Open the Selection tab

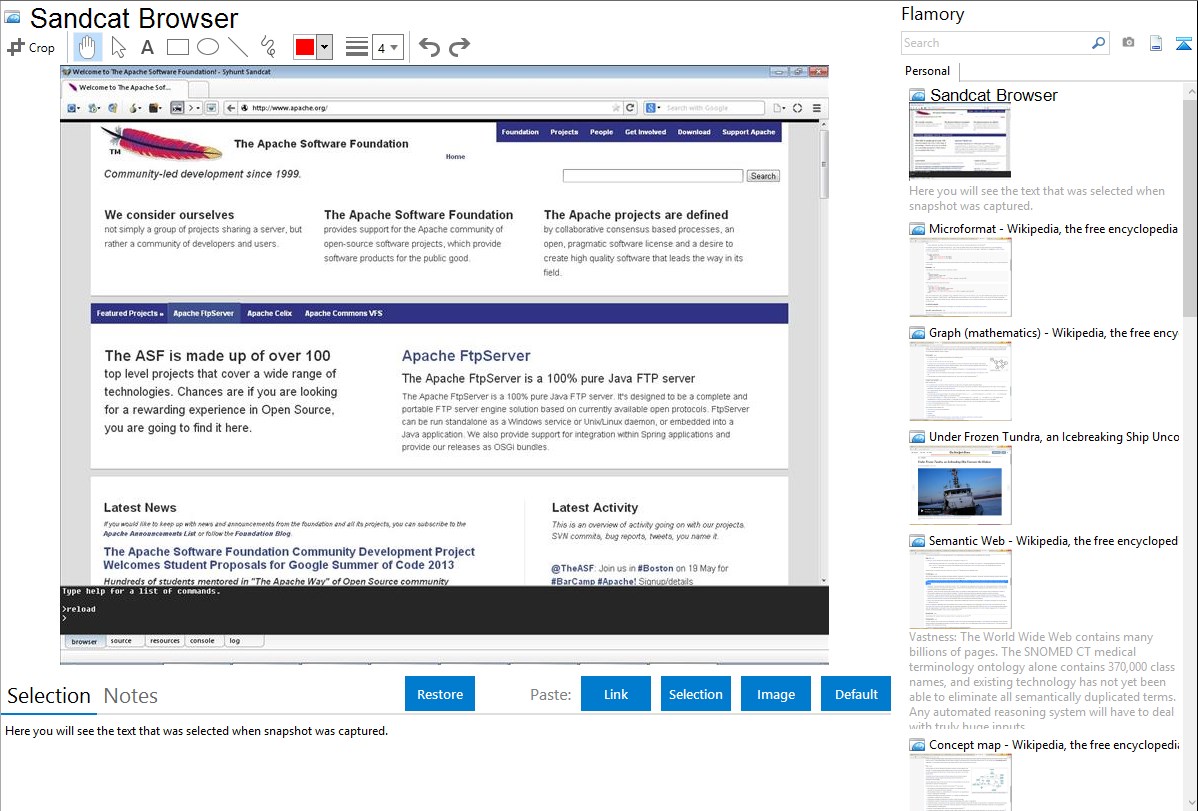(x=49, y=696)
